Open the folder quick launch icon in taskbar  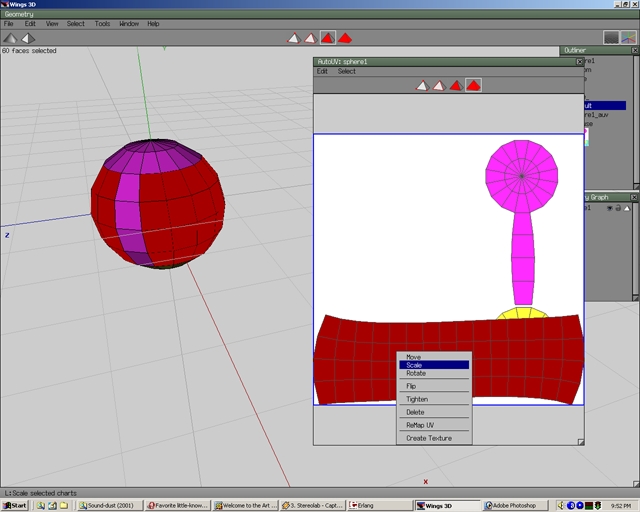click(64, 505)
